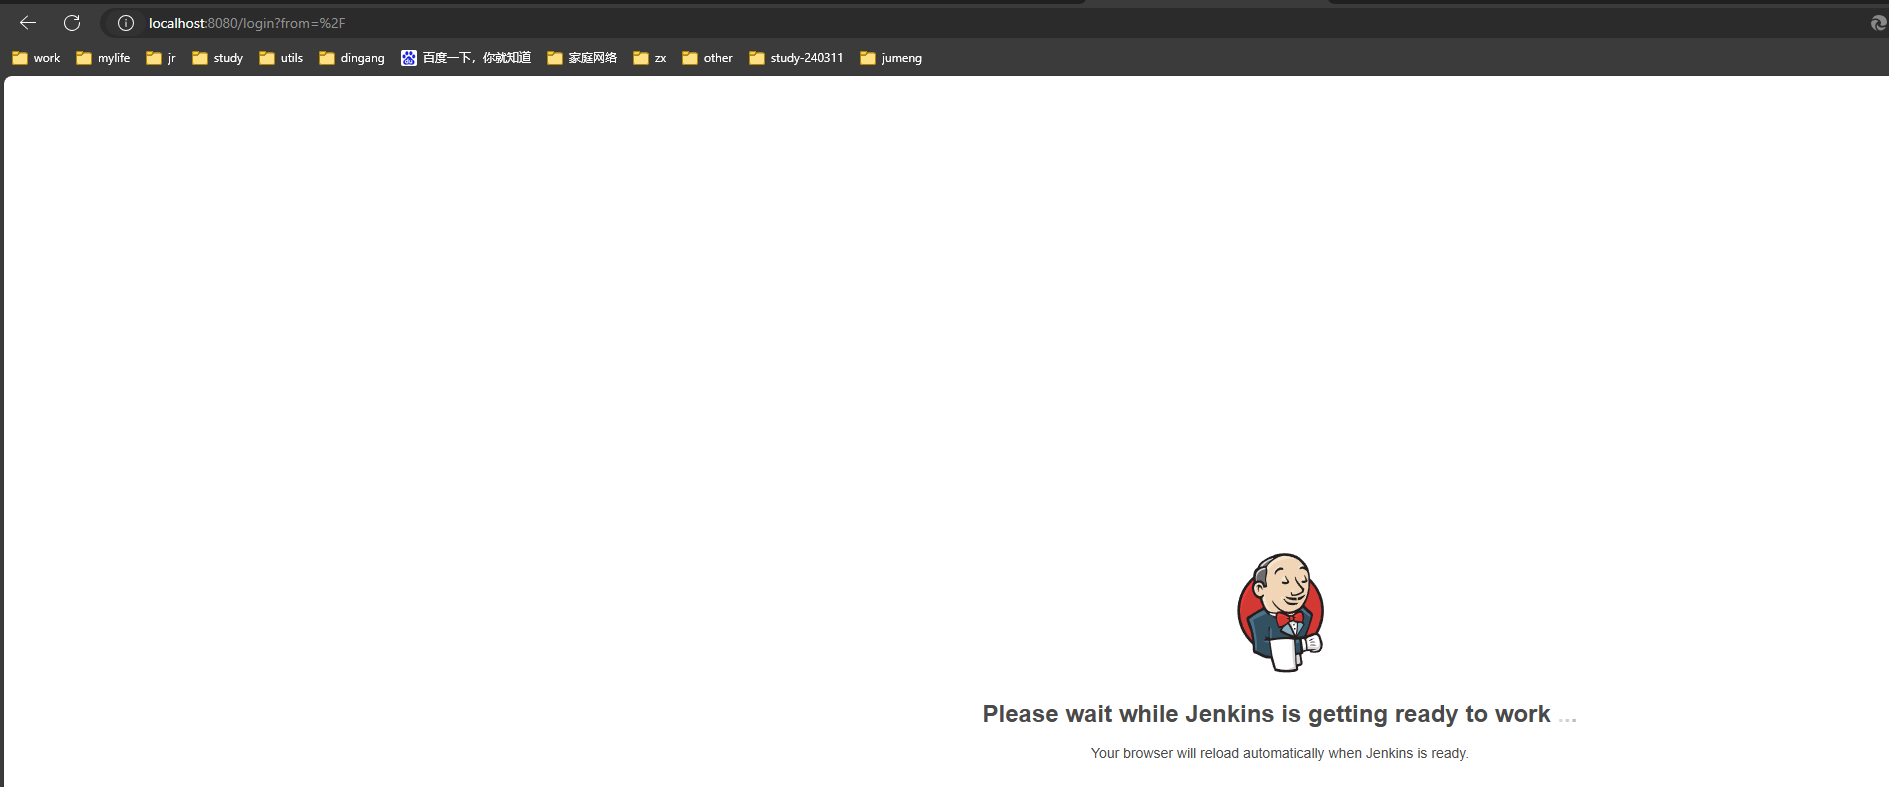Click the browser reload notice text
Screen dimensions: 1889x787
[x=1279, y=753]
